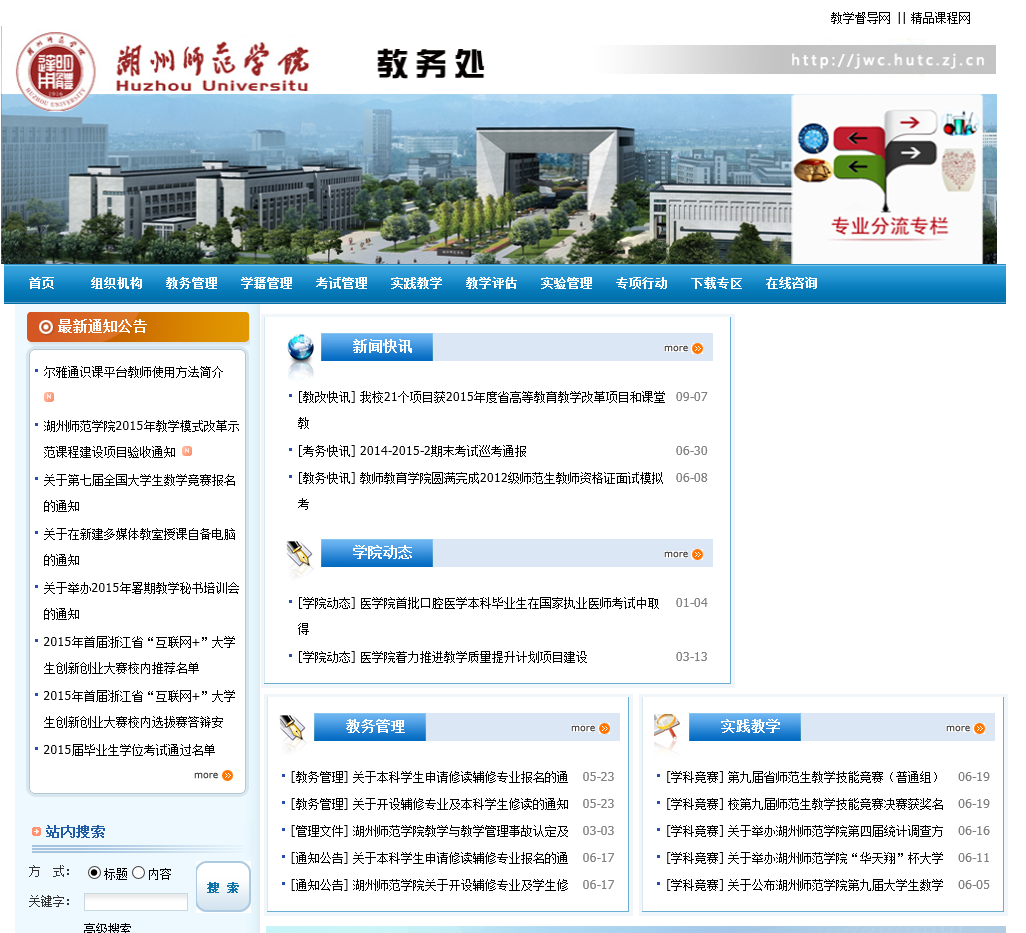Open [学科竞赛] 第九届省师范生教学技能竞赛 item
The width and height of the screenshot is (1026, 933).
(803, 777)
